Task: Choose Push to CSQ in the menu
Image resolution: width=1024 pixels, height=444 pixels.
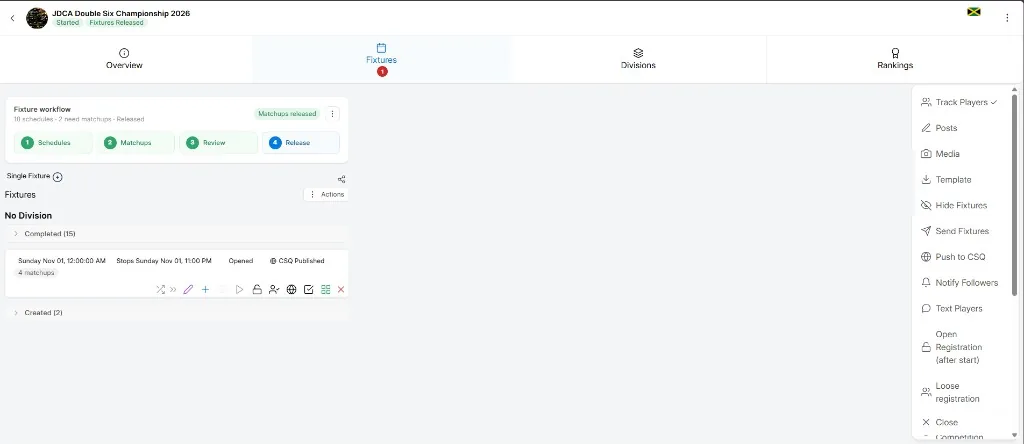Action: click(x=959, y=257)
